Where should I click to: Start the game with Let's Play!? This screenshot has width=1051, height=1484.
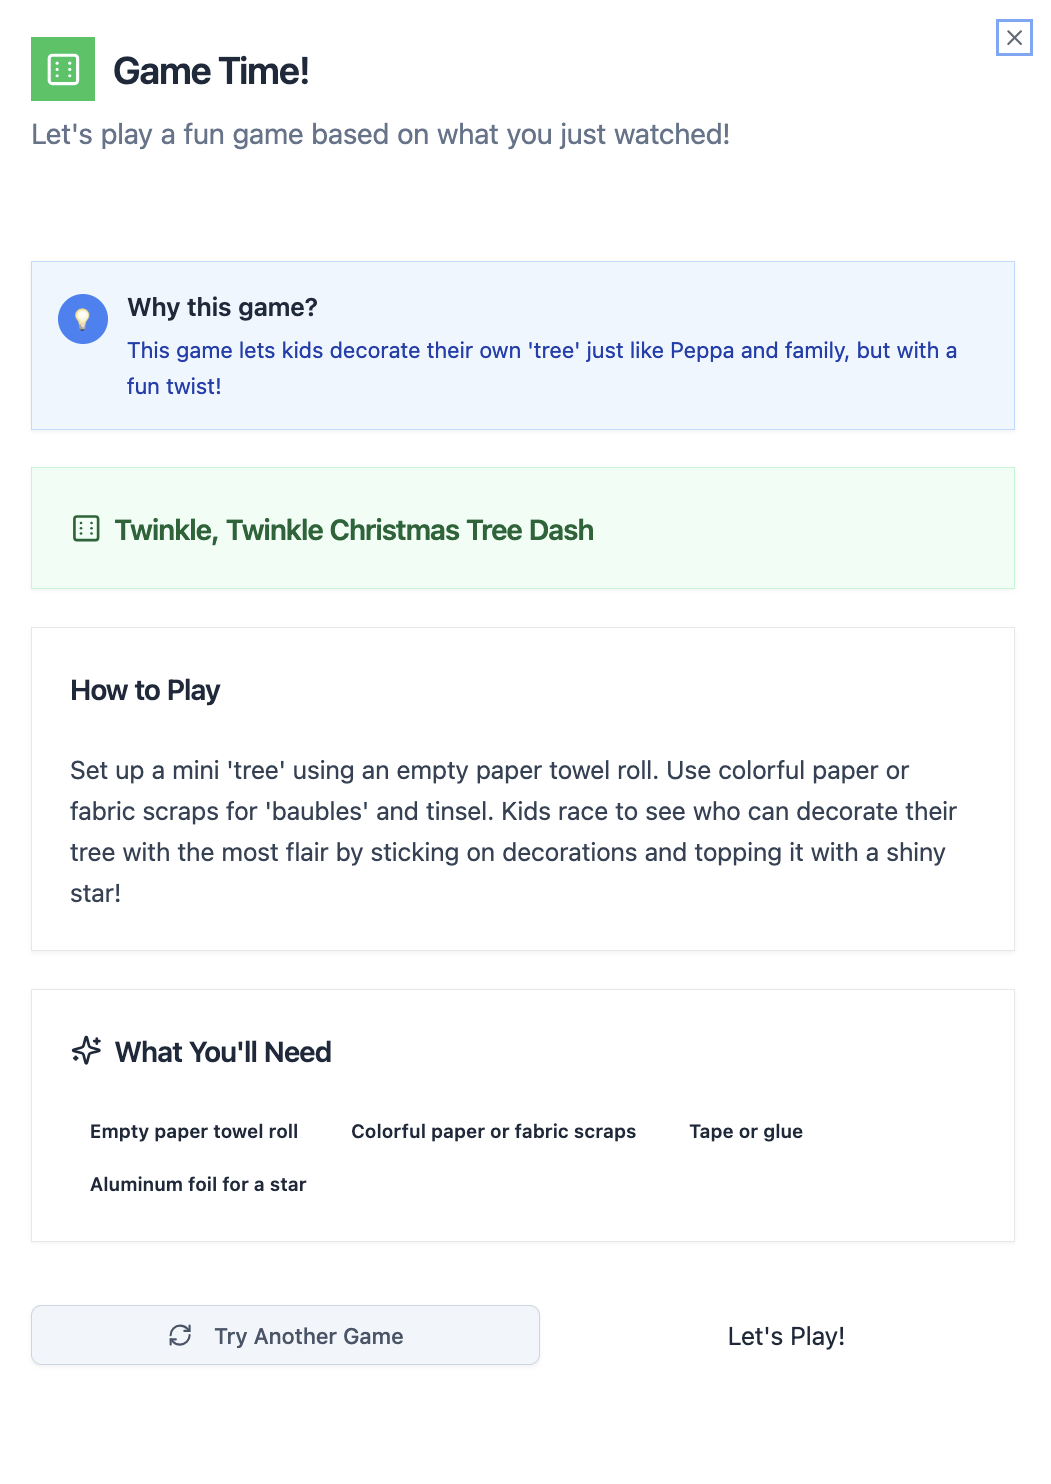click(x=786, y=1336)
